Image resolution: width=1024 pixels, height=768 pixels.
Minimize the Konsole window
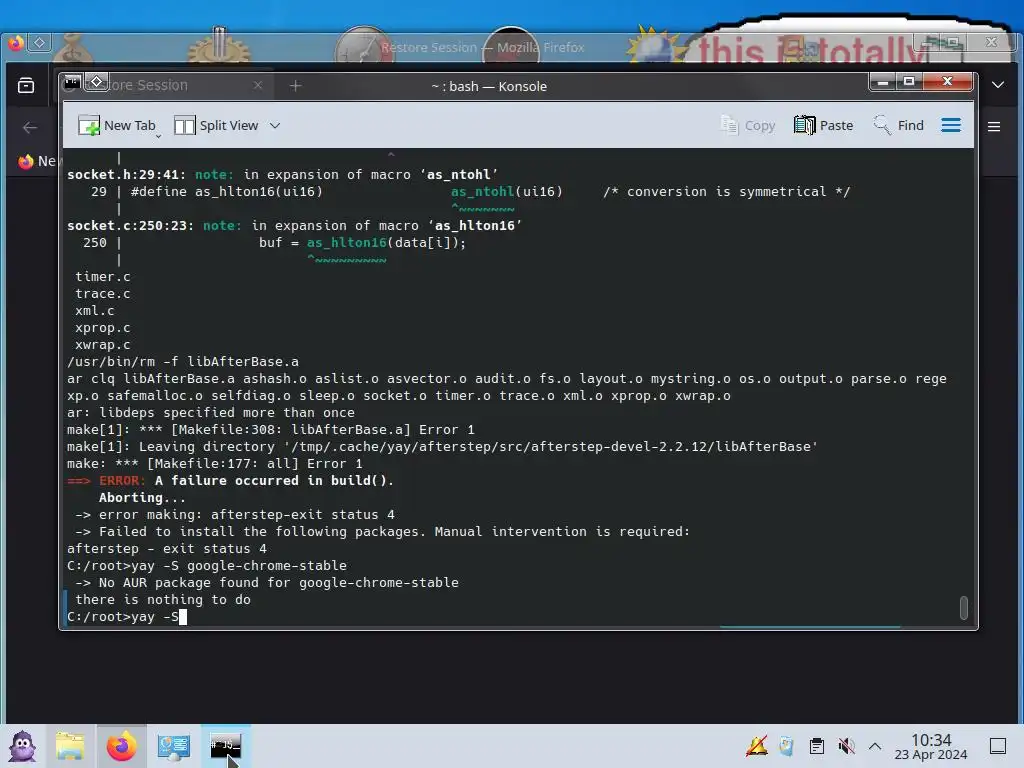[x=883, y=82]
